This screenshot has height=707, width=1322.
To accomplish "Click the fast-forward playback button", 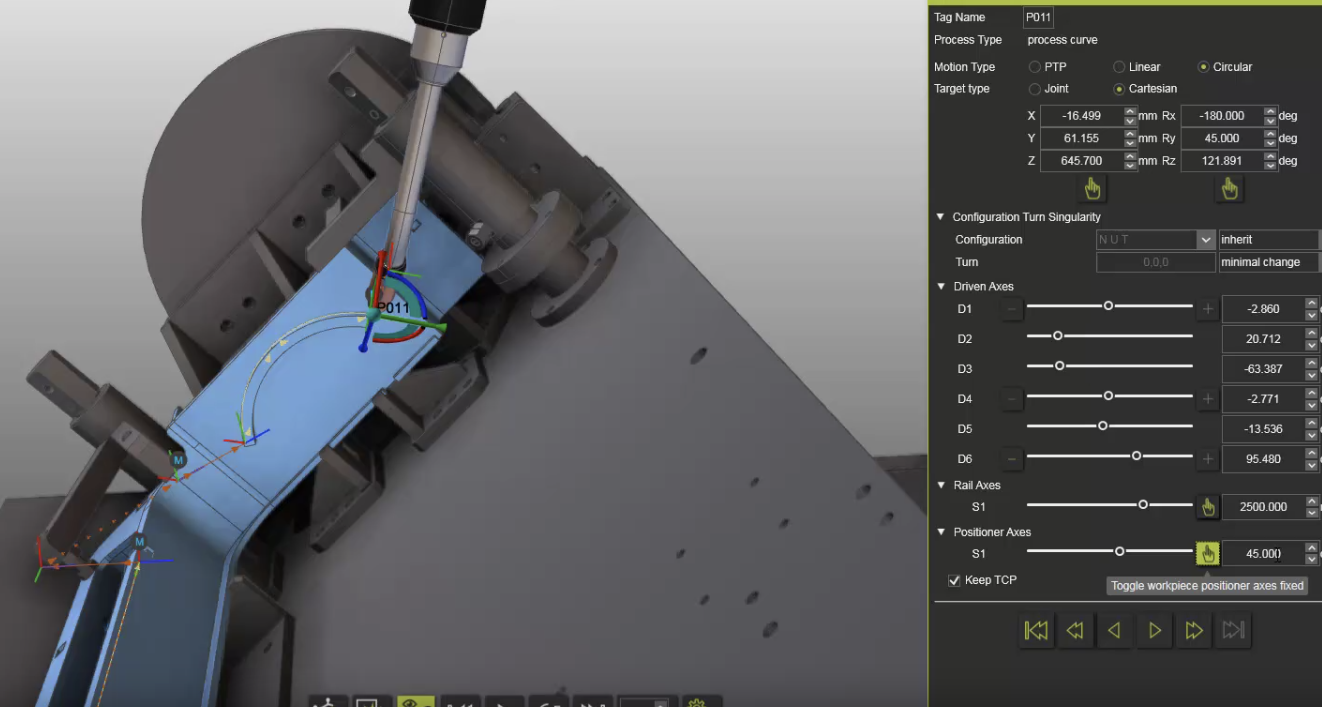I will [x=1193, y=629].
